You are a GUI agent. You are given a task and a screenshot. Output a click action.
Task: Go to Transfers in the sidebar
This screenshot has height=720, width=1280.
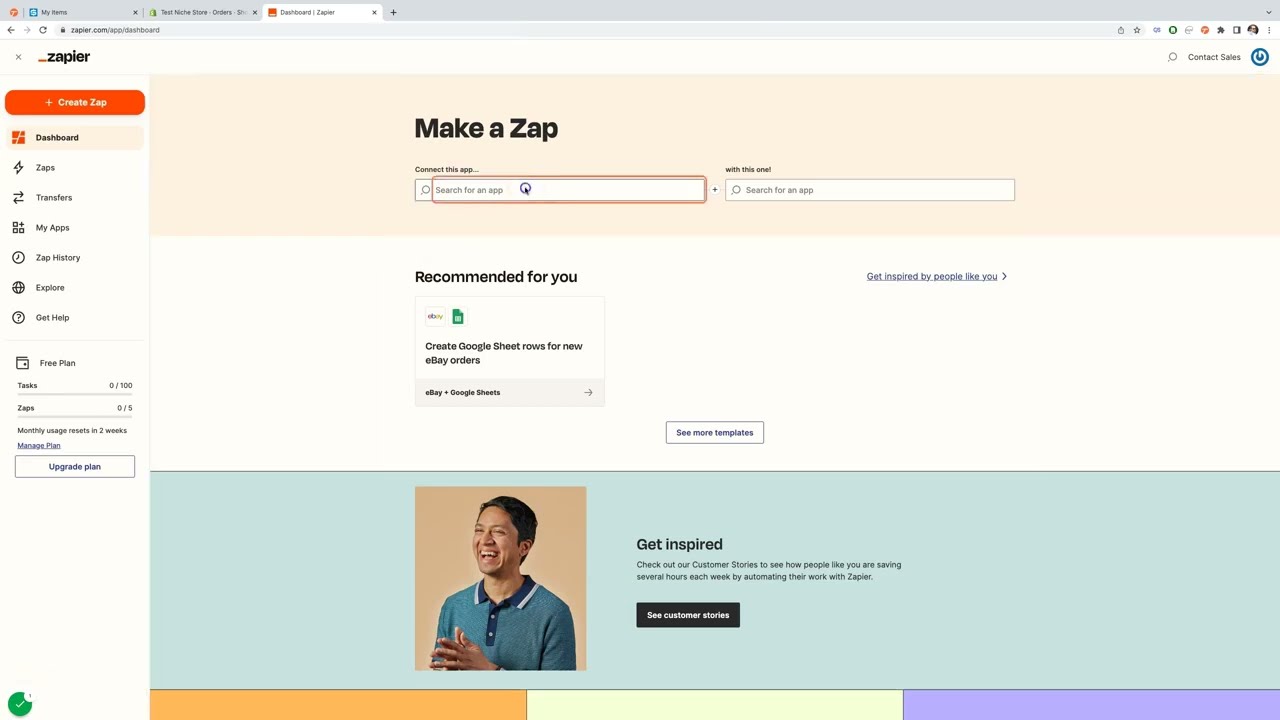coord(75,197)
